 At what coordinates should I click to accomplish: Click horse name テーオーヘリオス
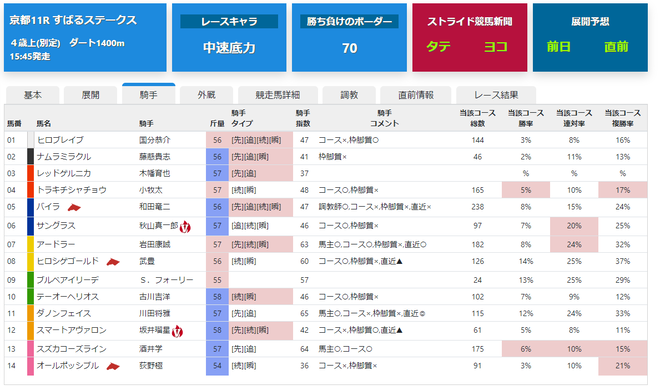(x=67, y=297)
